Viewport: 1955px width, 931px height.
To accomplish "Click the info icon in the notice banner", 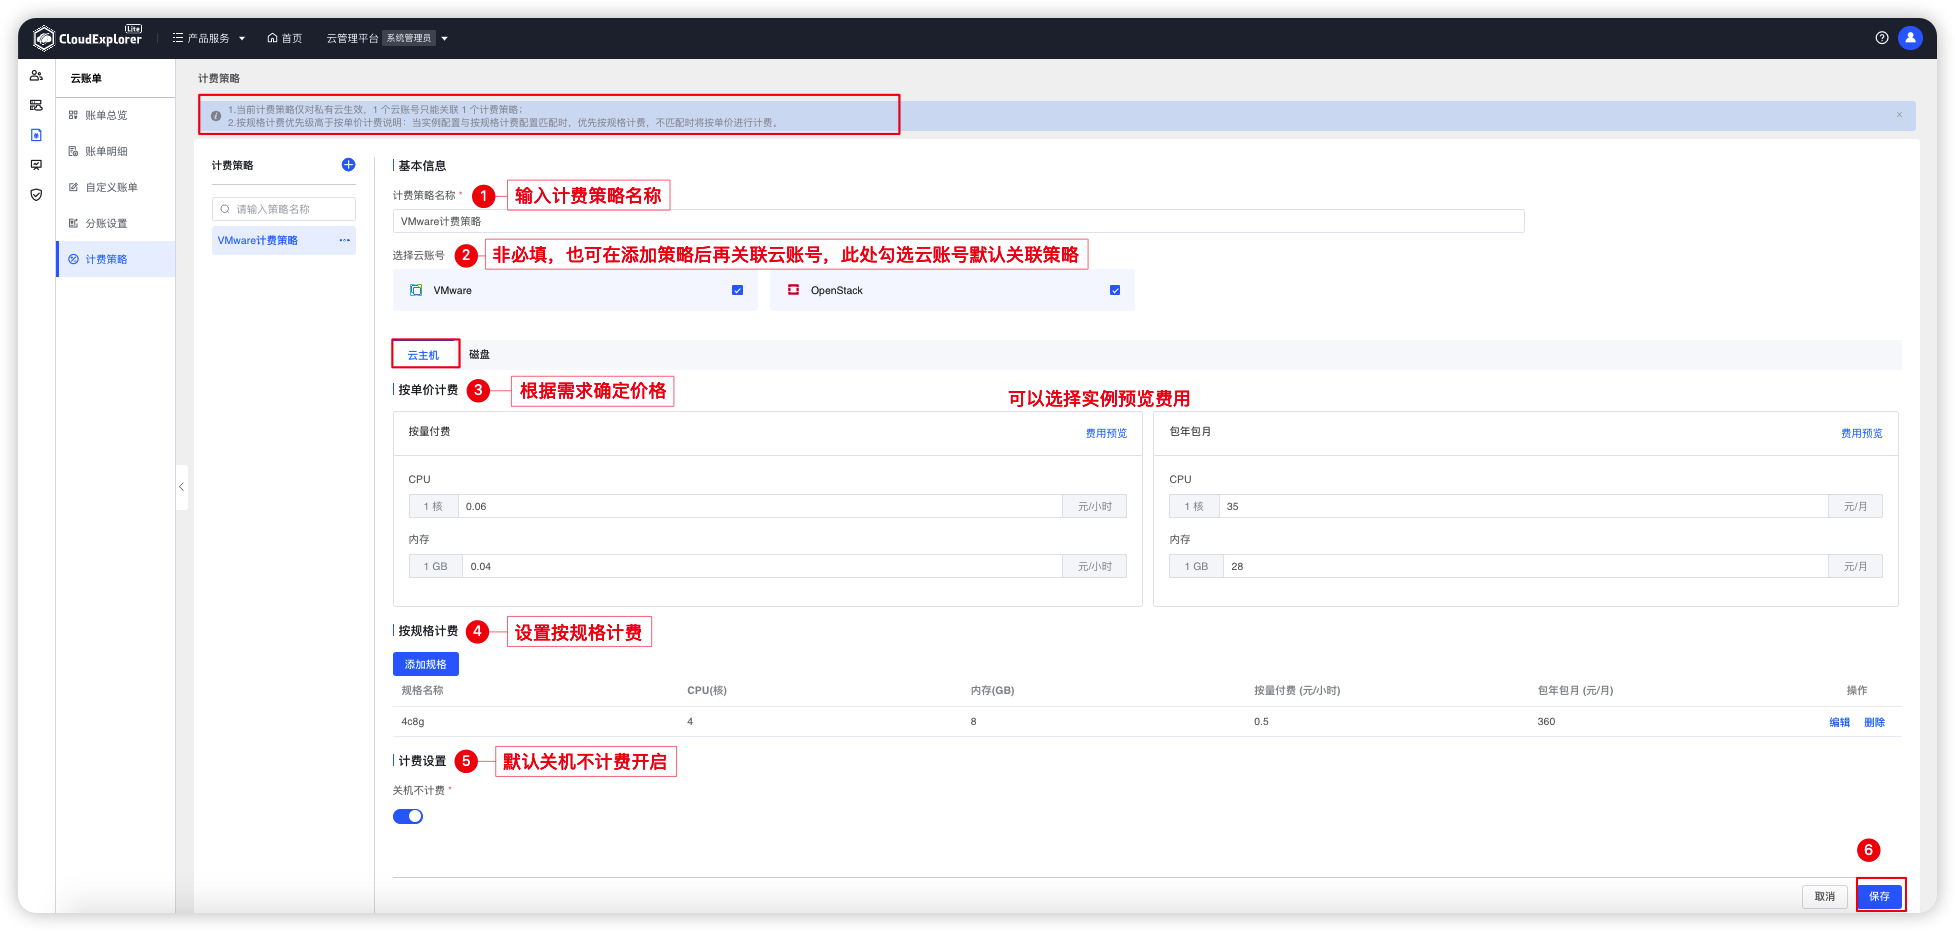I will click(216, 116).
